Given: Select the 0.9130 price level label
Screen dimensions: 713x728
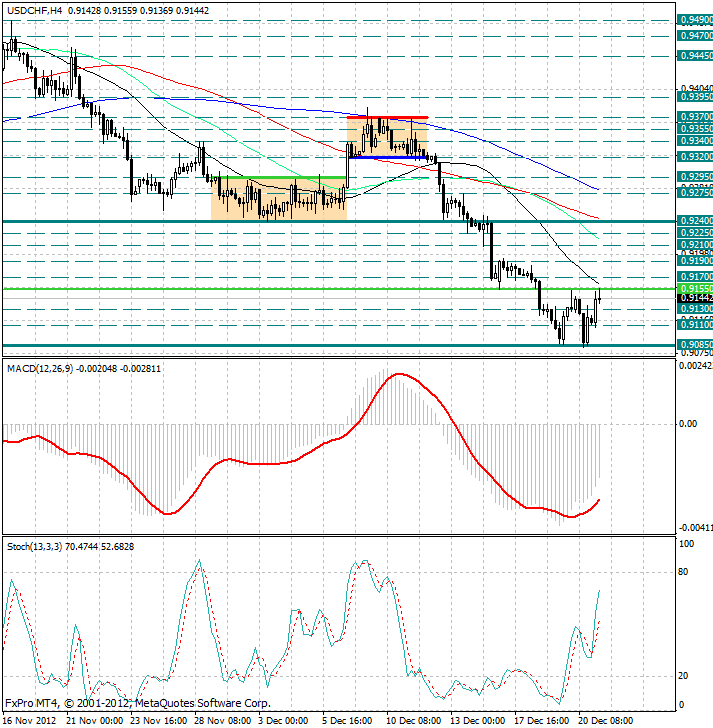Looking at the screenshot, I should 695,309.
